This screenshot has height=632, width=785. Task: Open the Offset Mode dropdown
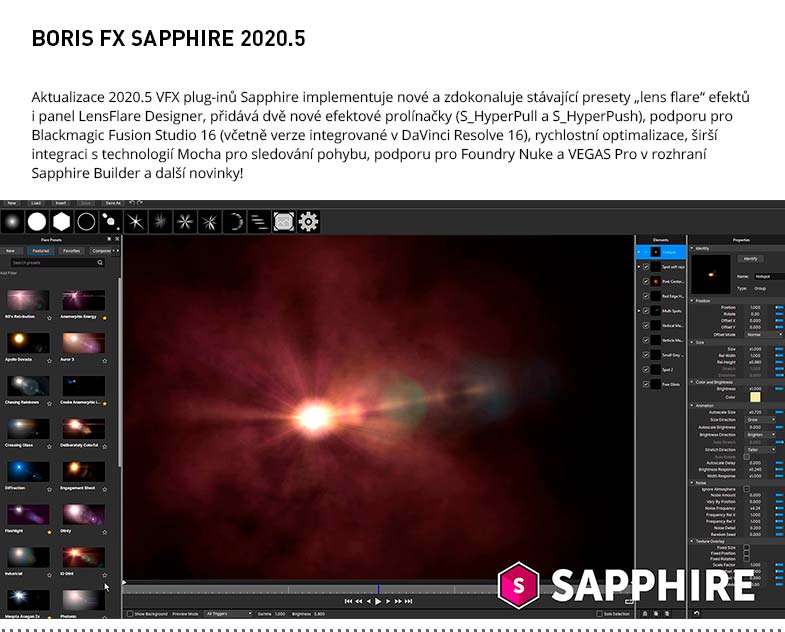pos(763,334)
